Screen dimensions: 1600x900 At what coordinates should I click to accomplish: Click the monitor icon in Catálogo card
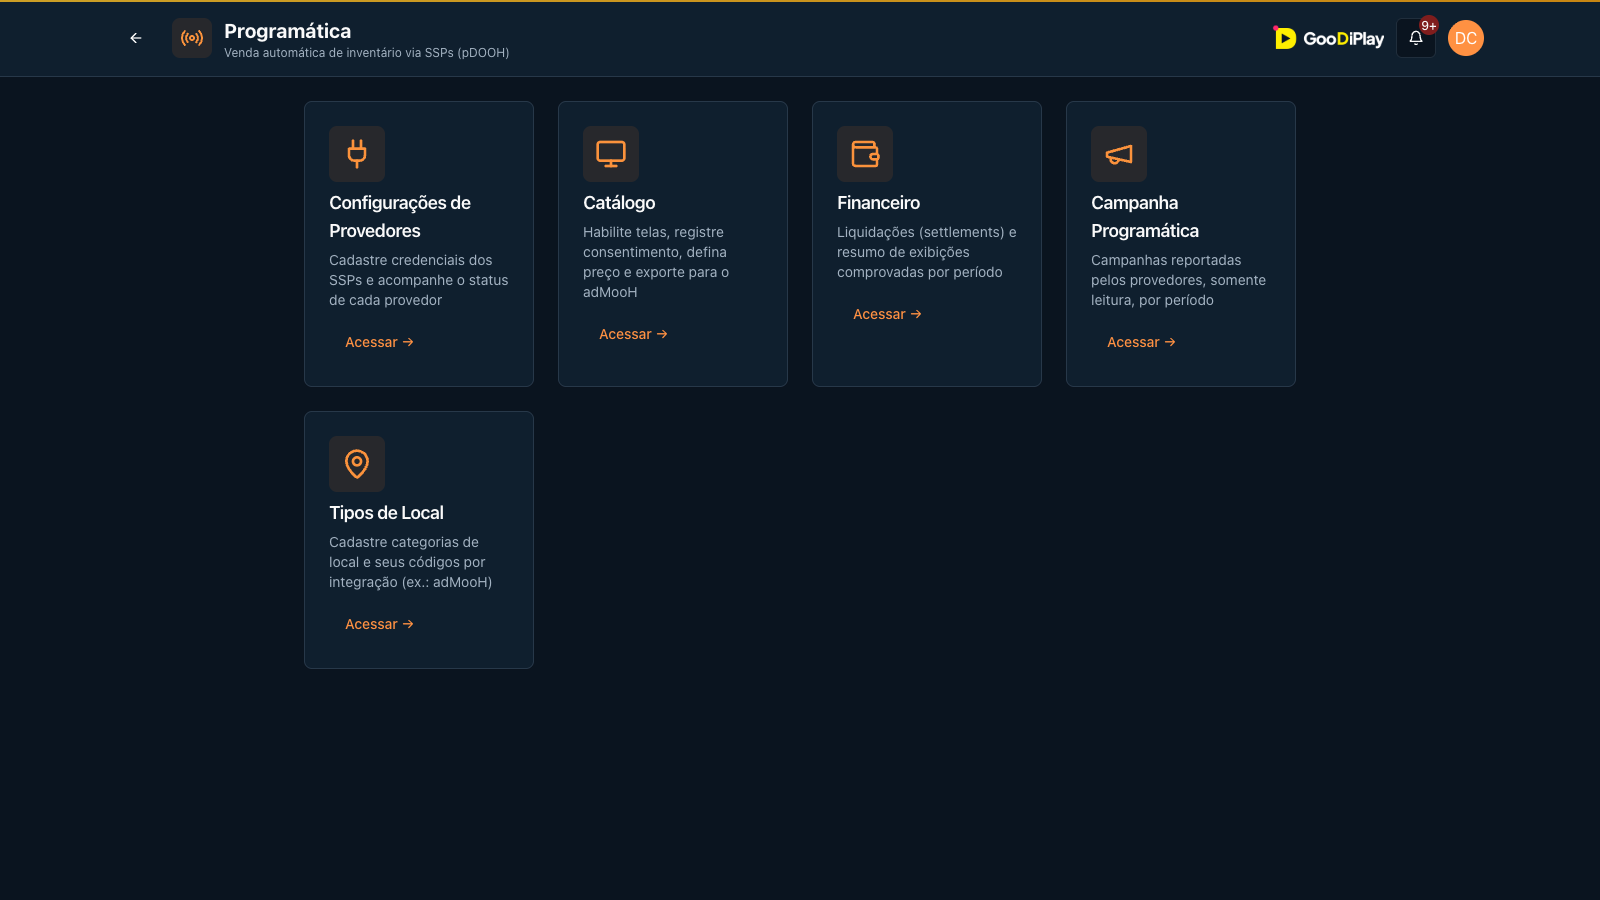tap(611, 154)
